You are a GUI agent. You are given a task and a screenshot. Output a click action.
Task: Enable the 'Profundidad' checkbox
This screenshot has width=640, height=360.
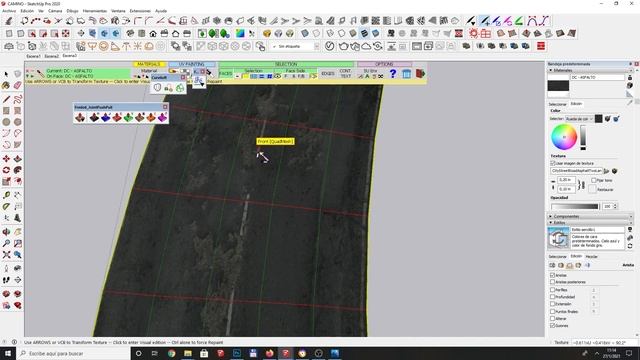[553, 297]
